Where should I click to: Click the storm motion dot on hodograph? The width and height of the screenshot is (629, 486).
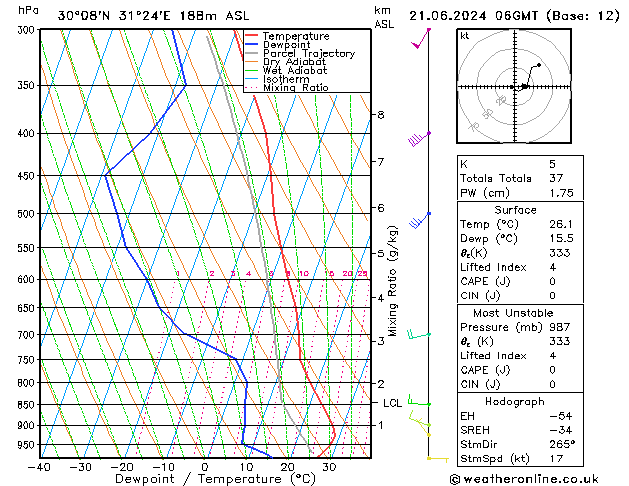[x=525, y=86]
